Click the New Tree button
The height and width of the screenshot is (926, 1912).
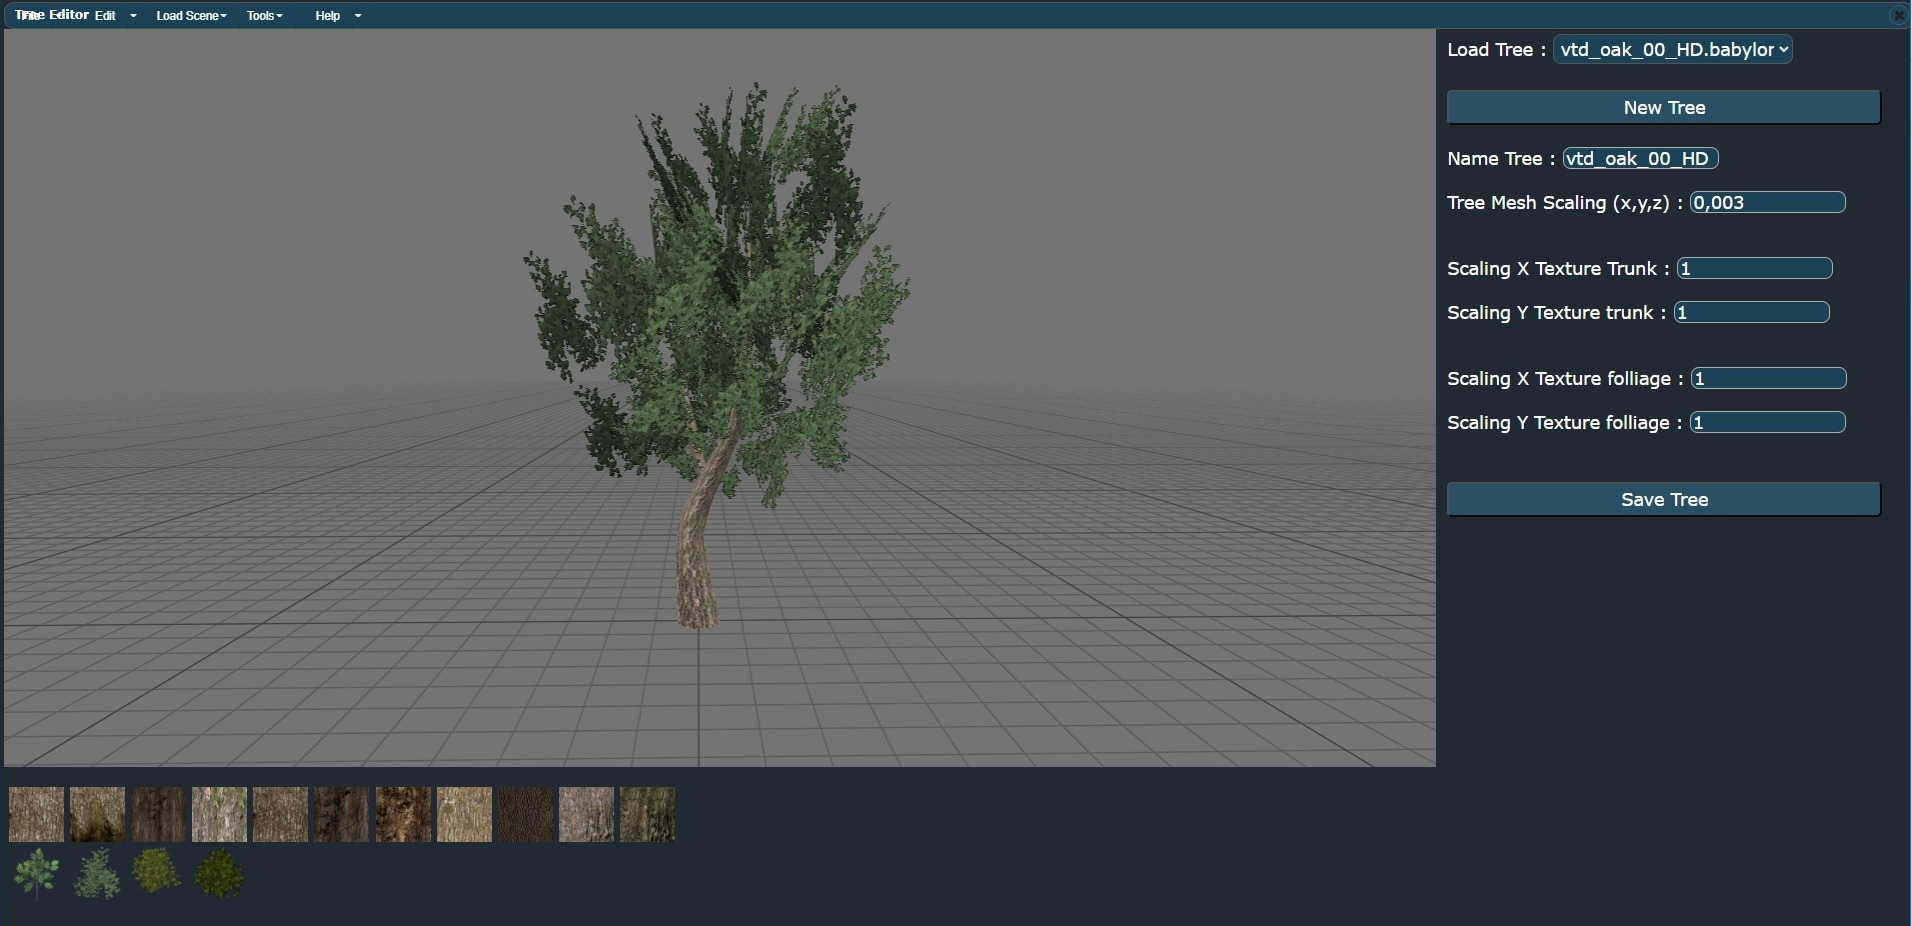click(x=1663, y=108)
